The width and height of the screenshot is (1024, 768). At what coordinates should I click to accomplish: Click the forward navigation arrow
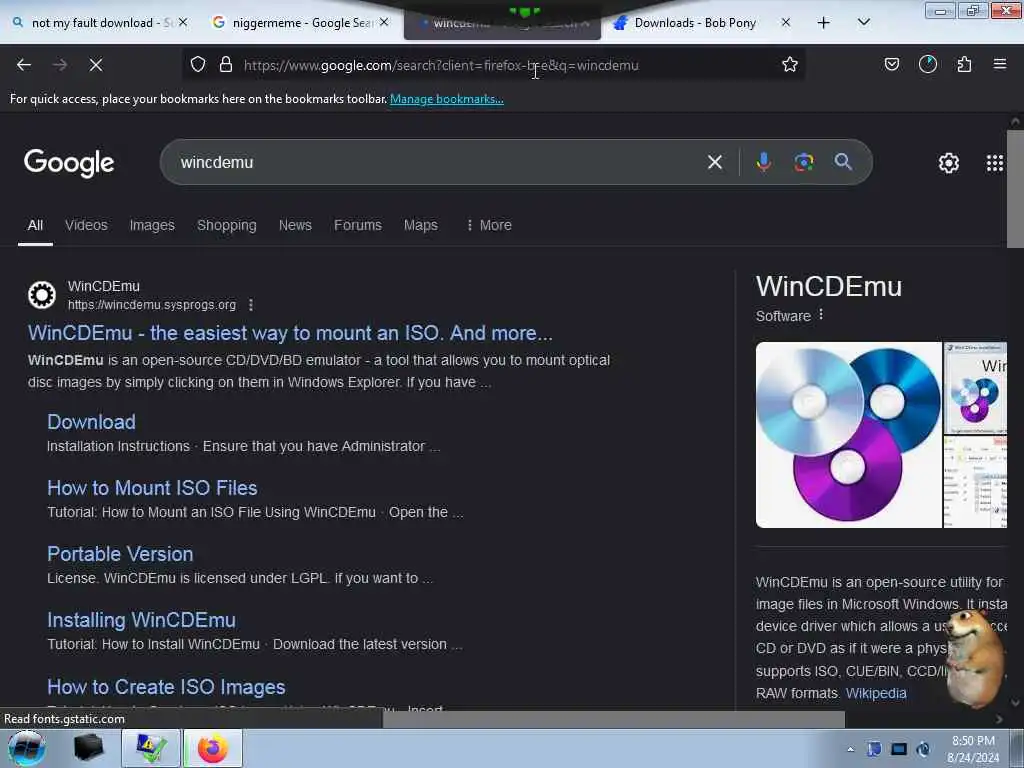[x=60, y=65]
